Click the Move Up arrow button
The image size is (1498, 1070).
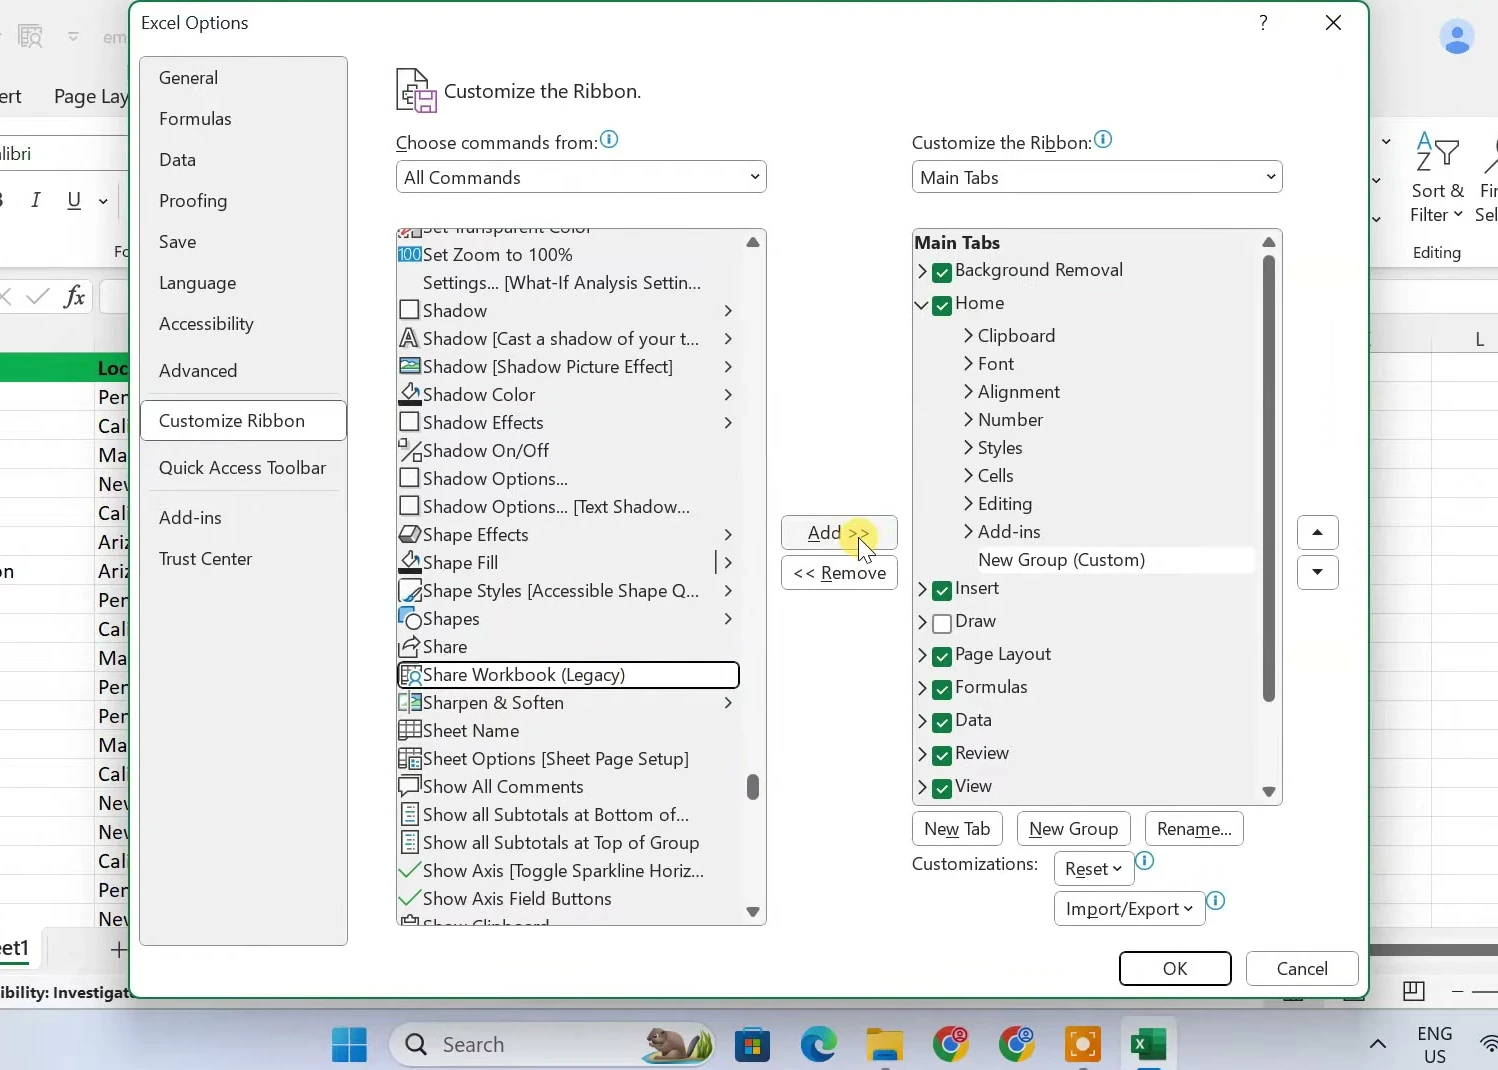1318,533
